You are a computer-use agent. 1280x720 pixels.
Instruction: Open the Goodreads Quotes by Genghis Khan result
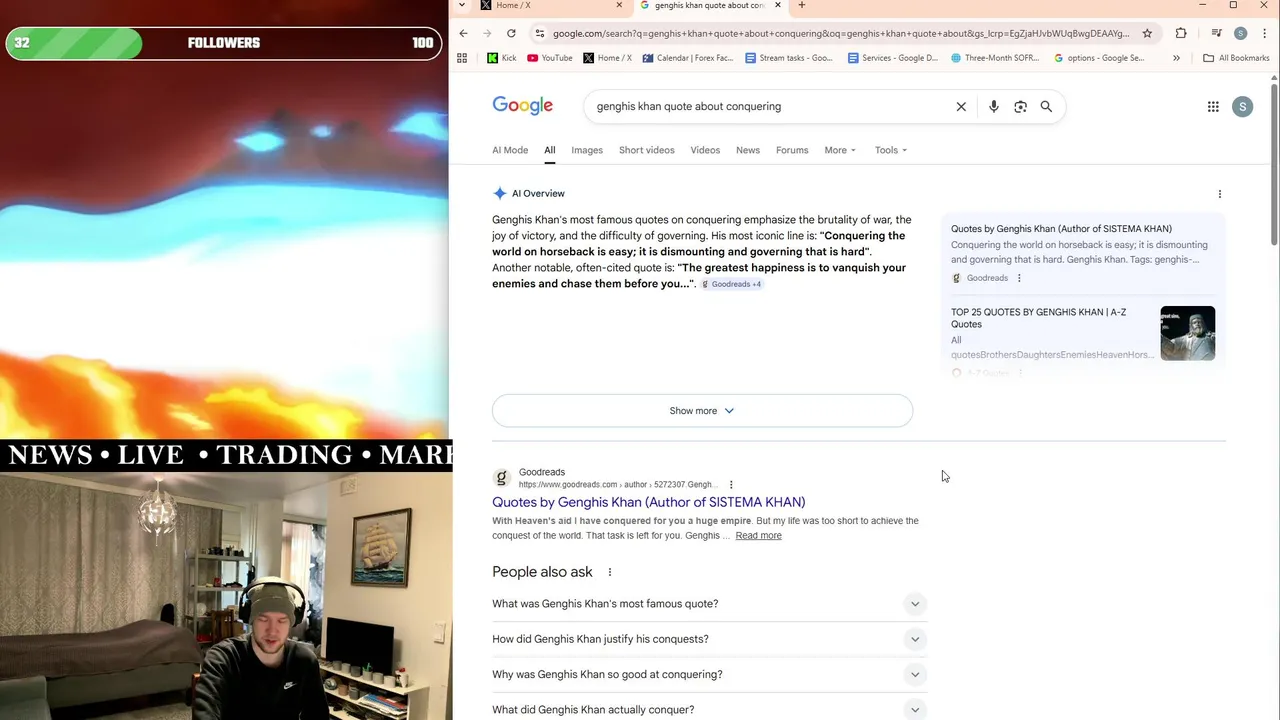(648, 502)
